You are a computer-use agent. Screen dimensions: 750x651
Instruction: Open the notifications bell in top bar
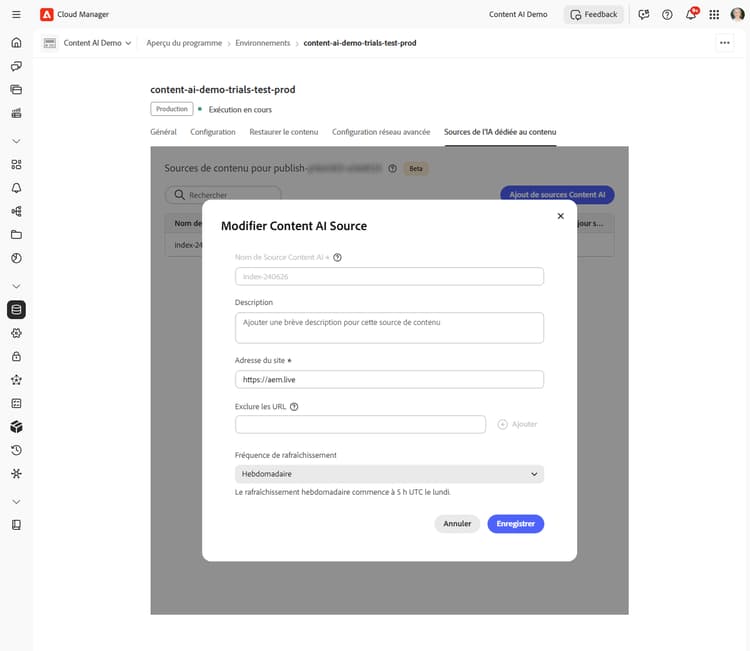(x=691, y=14)
